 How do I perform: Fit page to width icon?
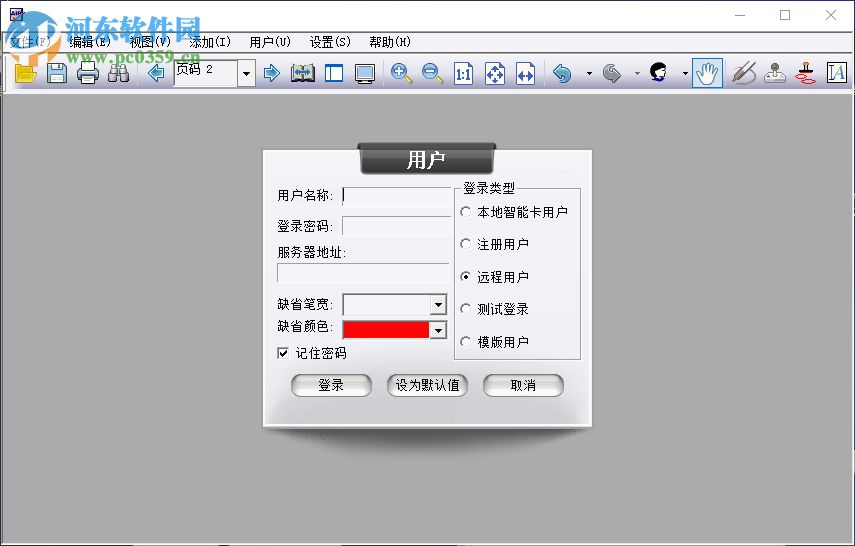click(526, 74)
